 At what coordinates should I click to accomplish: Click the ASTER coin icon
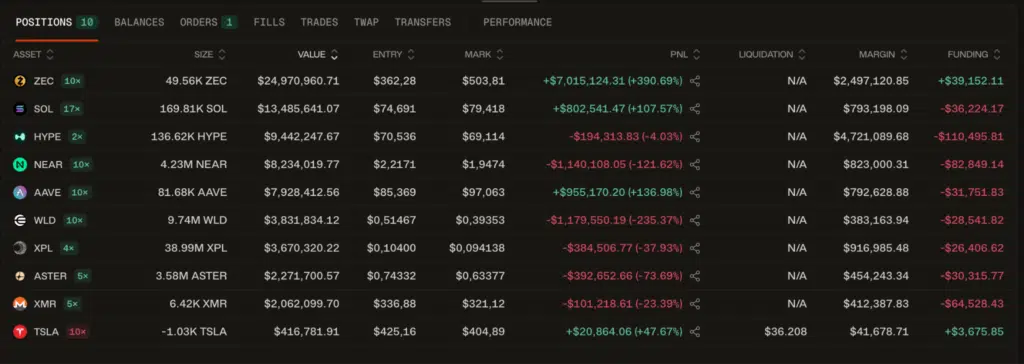tap(20, 276)
